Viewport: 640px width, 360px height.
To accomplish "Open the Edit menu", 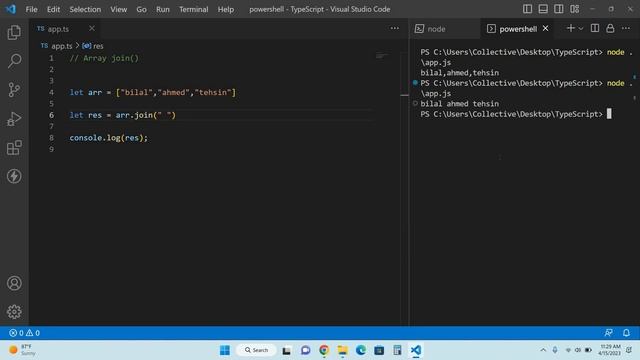I will point(53,9).
